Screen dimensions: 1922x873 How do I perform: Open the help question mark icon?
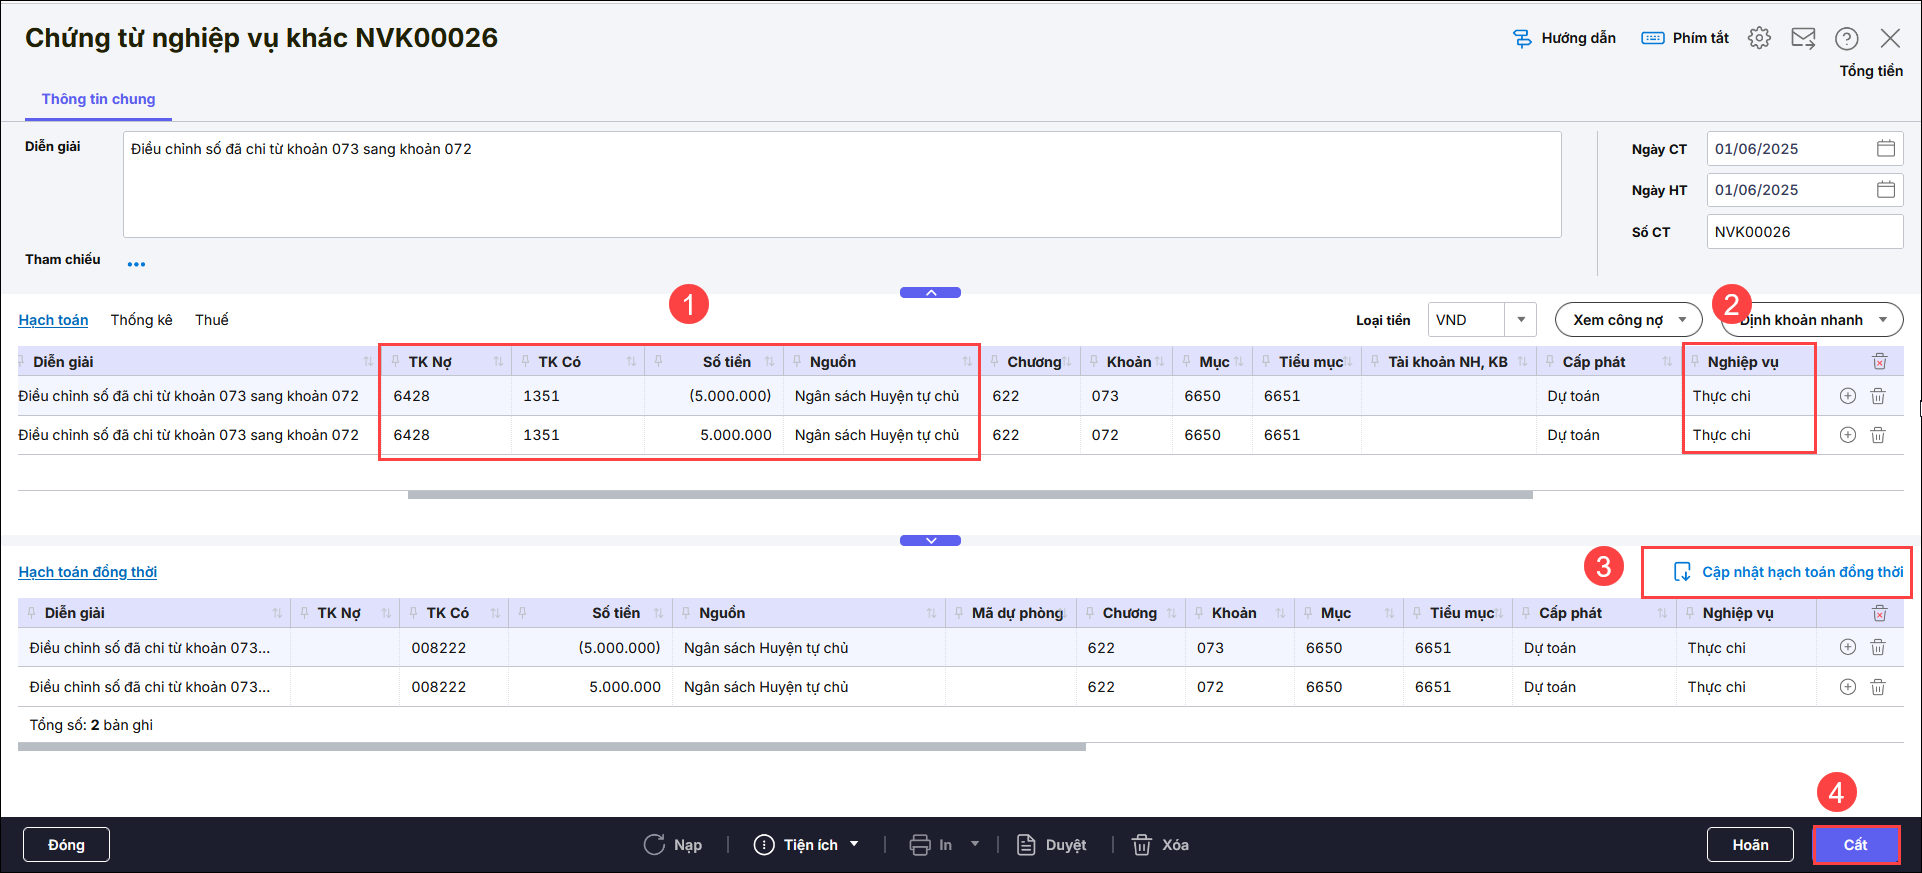tap(1846, 38)
